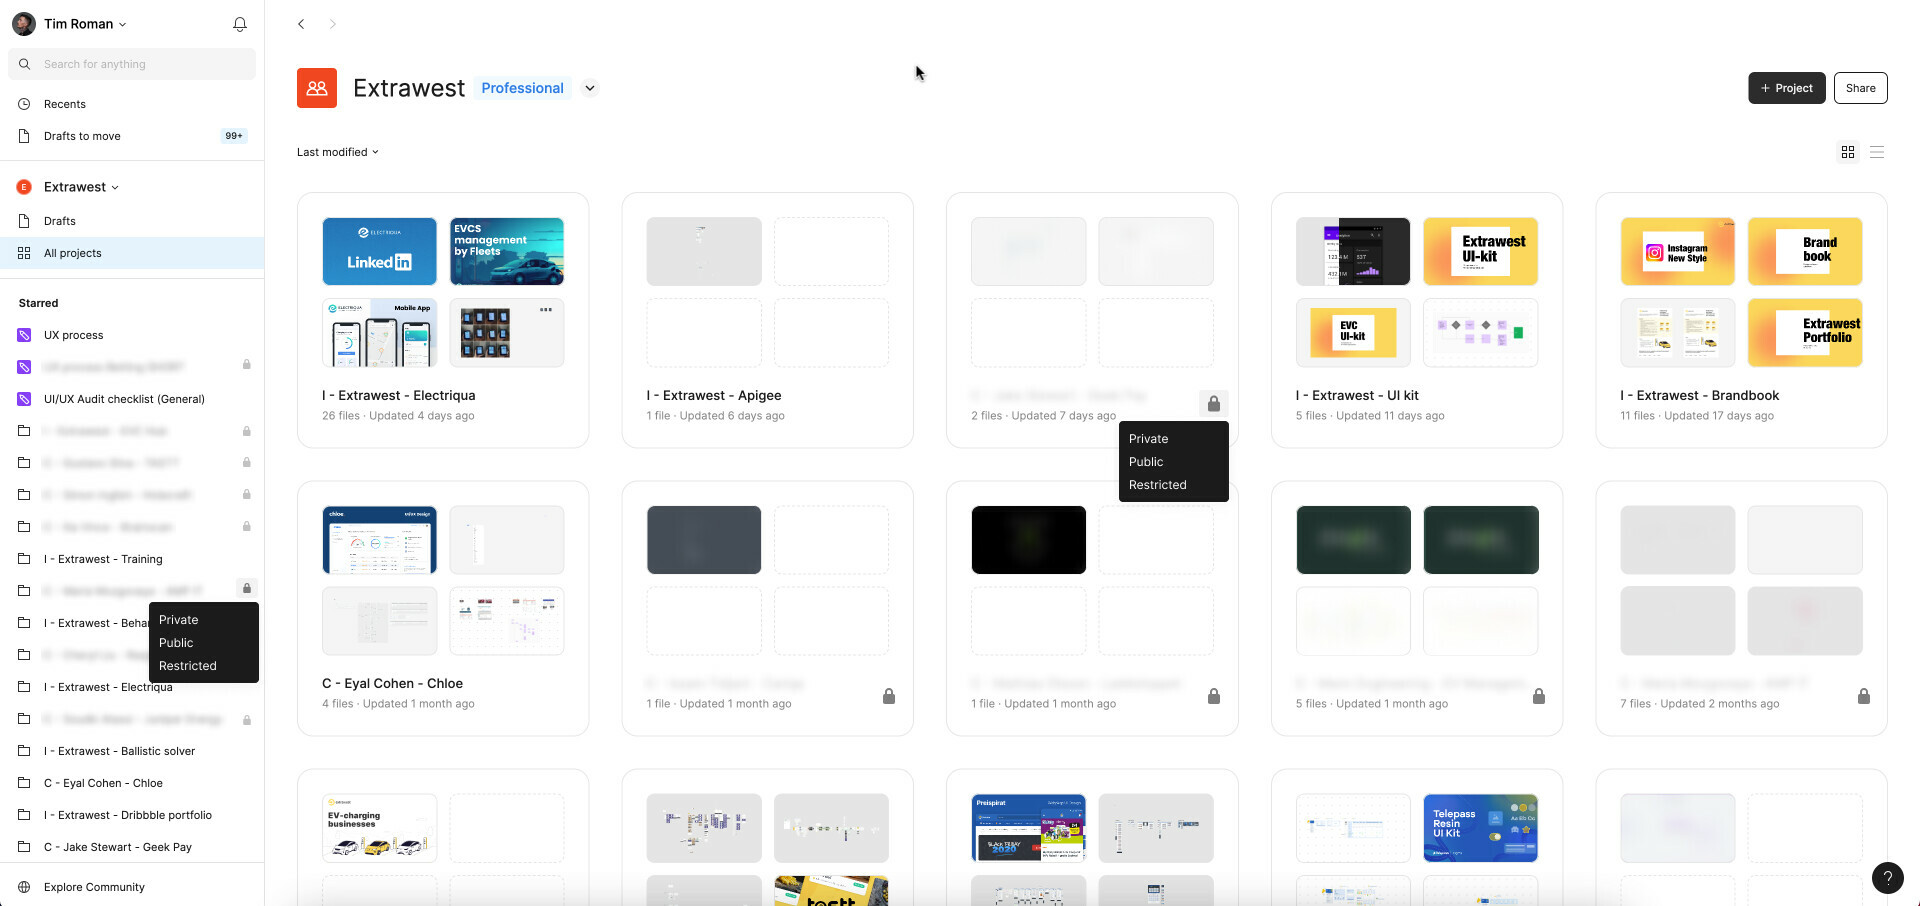This screenshot has width=1920, height=906.
Task: Open the 99+ drafts count badge
Action: (x=234, y=136)
